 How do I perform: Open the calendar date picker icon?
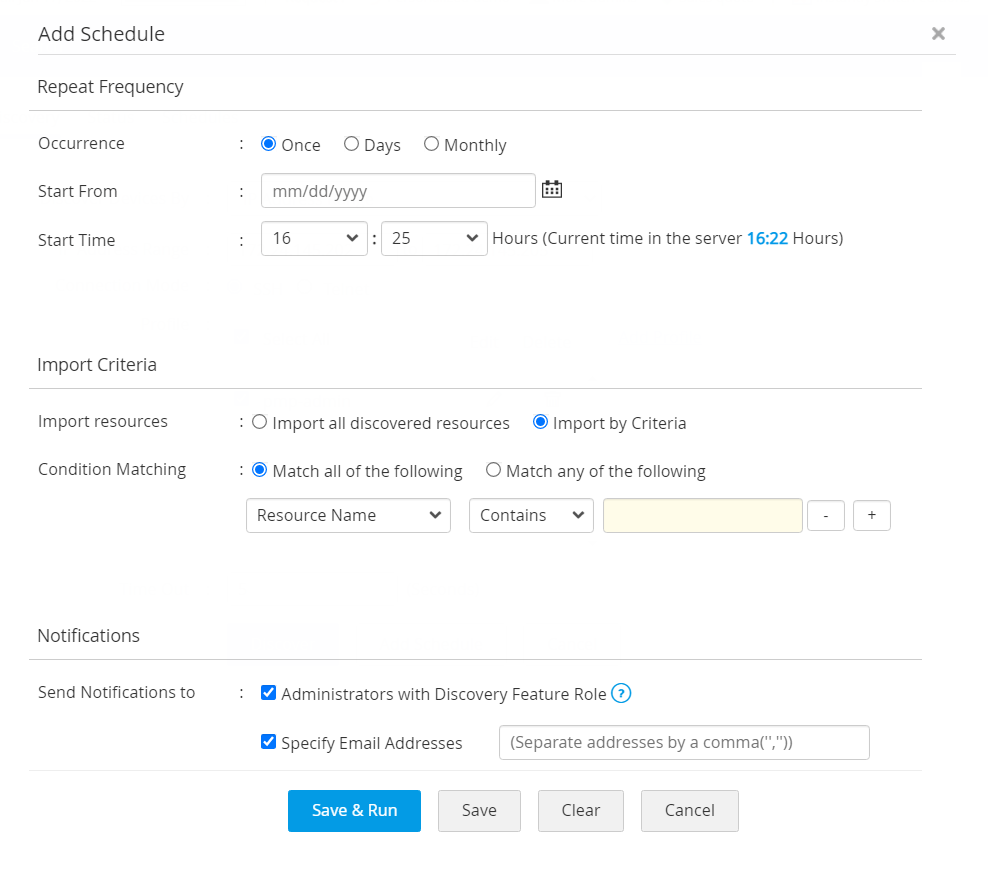[552, 189]
